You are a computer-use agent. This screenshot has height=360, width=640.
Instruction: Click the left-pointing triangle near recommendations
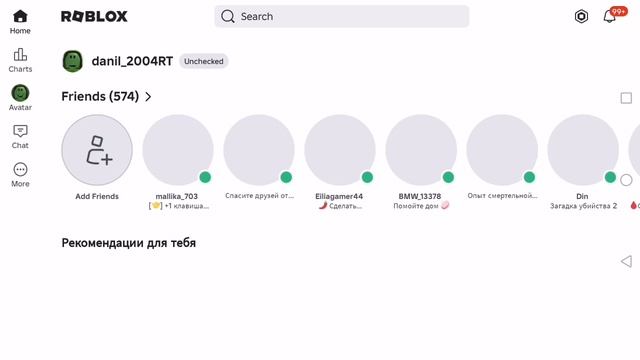pyautogui.click(x=627, y=261)
